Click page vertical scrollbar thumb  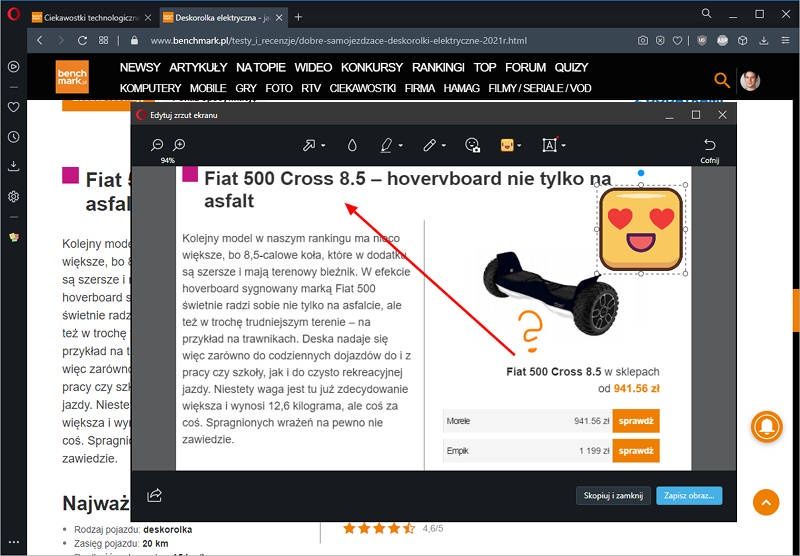click(796, 311)
